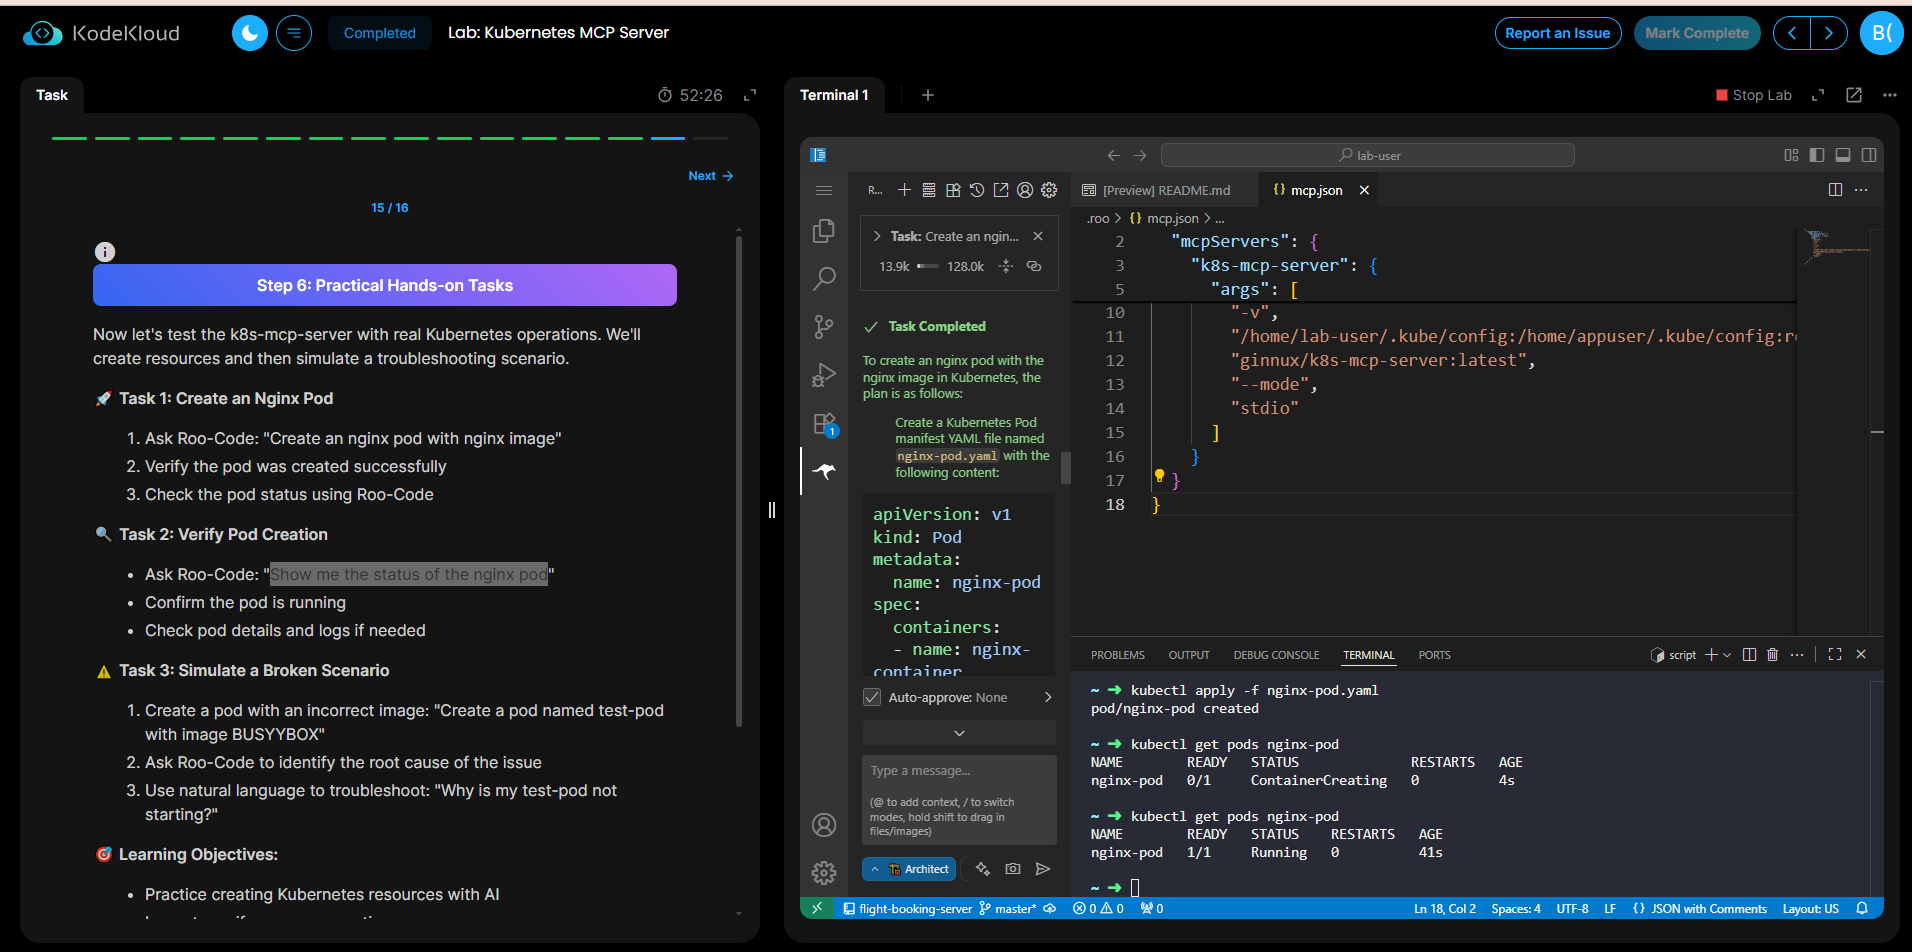Switch to the OUTPUT panel tab
The image size is (1912, 952).
coord(1188,655)
